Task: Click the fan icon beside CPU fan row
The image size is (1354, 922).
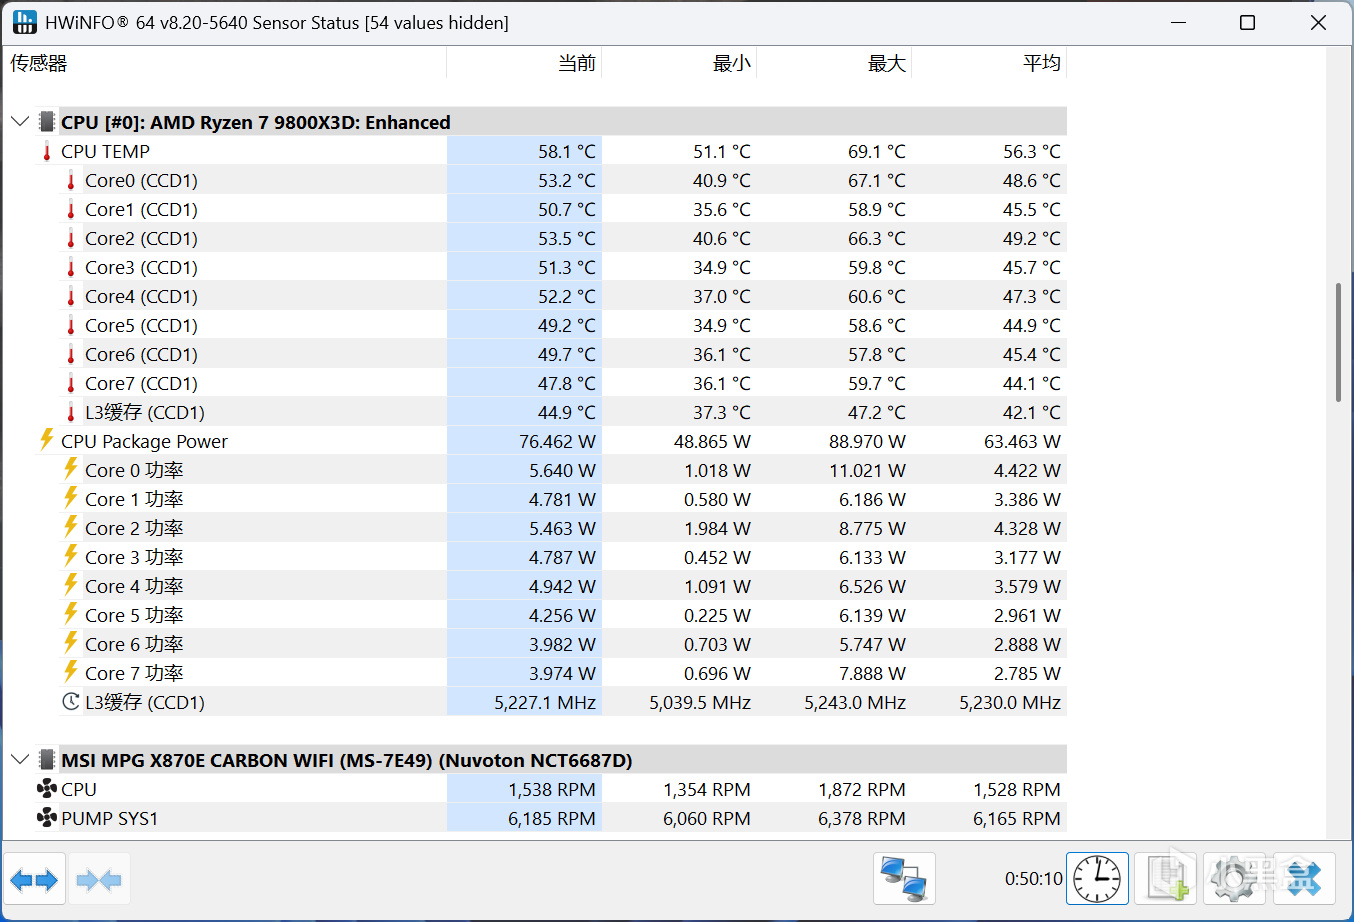Action: point(47,789)
